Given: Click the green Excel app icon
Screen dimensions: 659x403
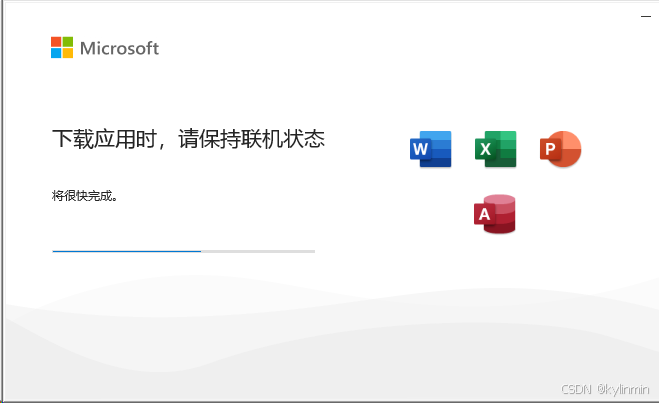Looking at the screenshot, I should point(496,149).
